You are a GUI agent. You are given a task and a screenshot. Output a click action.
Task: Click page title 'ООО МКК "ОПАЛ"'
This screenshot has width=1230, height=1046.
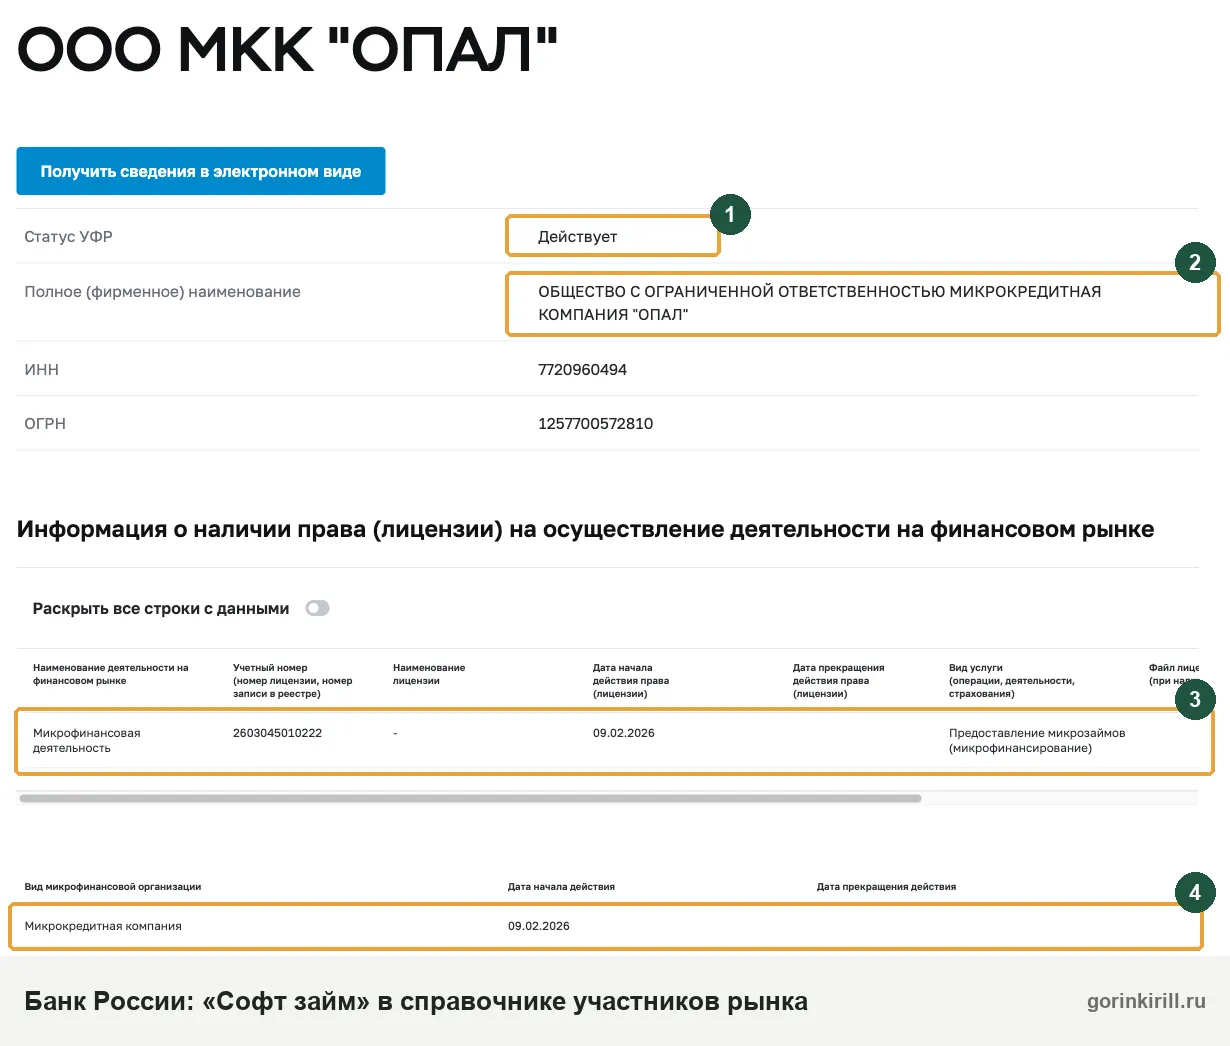287,48
